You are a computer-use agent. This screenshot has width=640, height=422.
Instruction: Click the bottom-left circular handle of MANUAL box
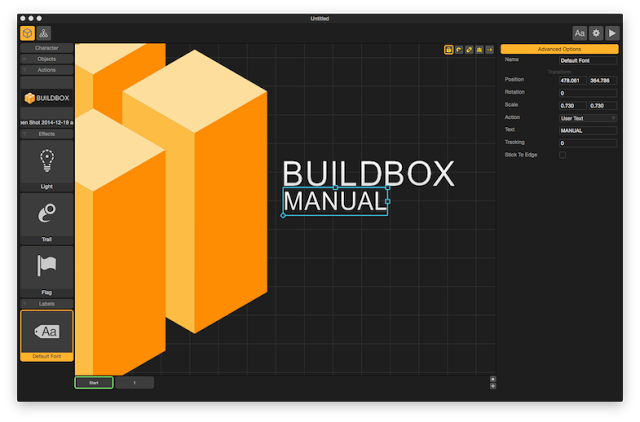(283, 215)
